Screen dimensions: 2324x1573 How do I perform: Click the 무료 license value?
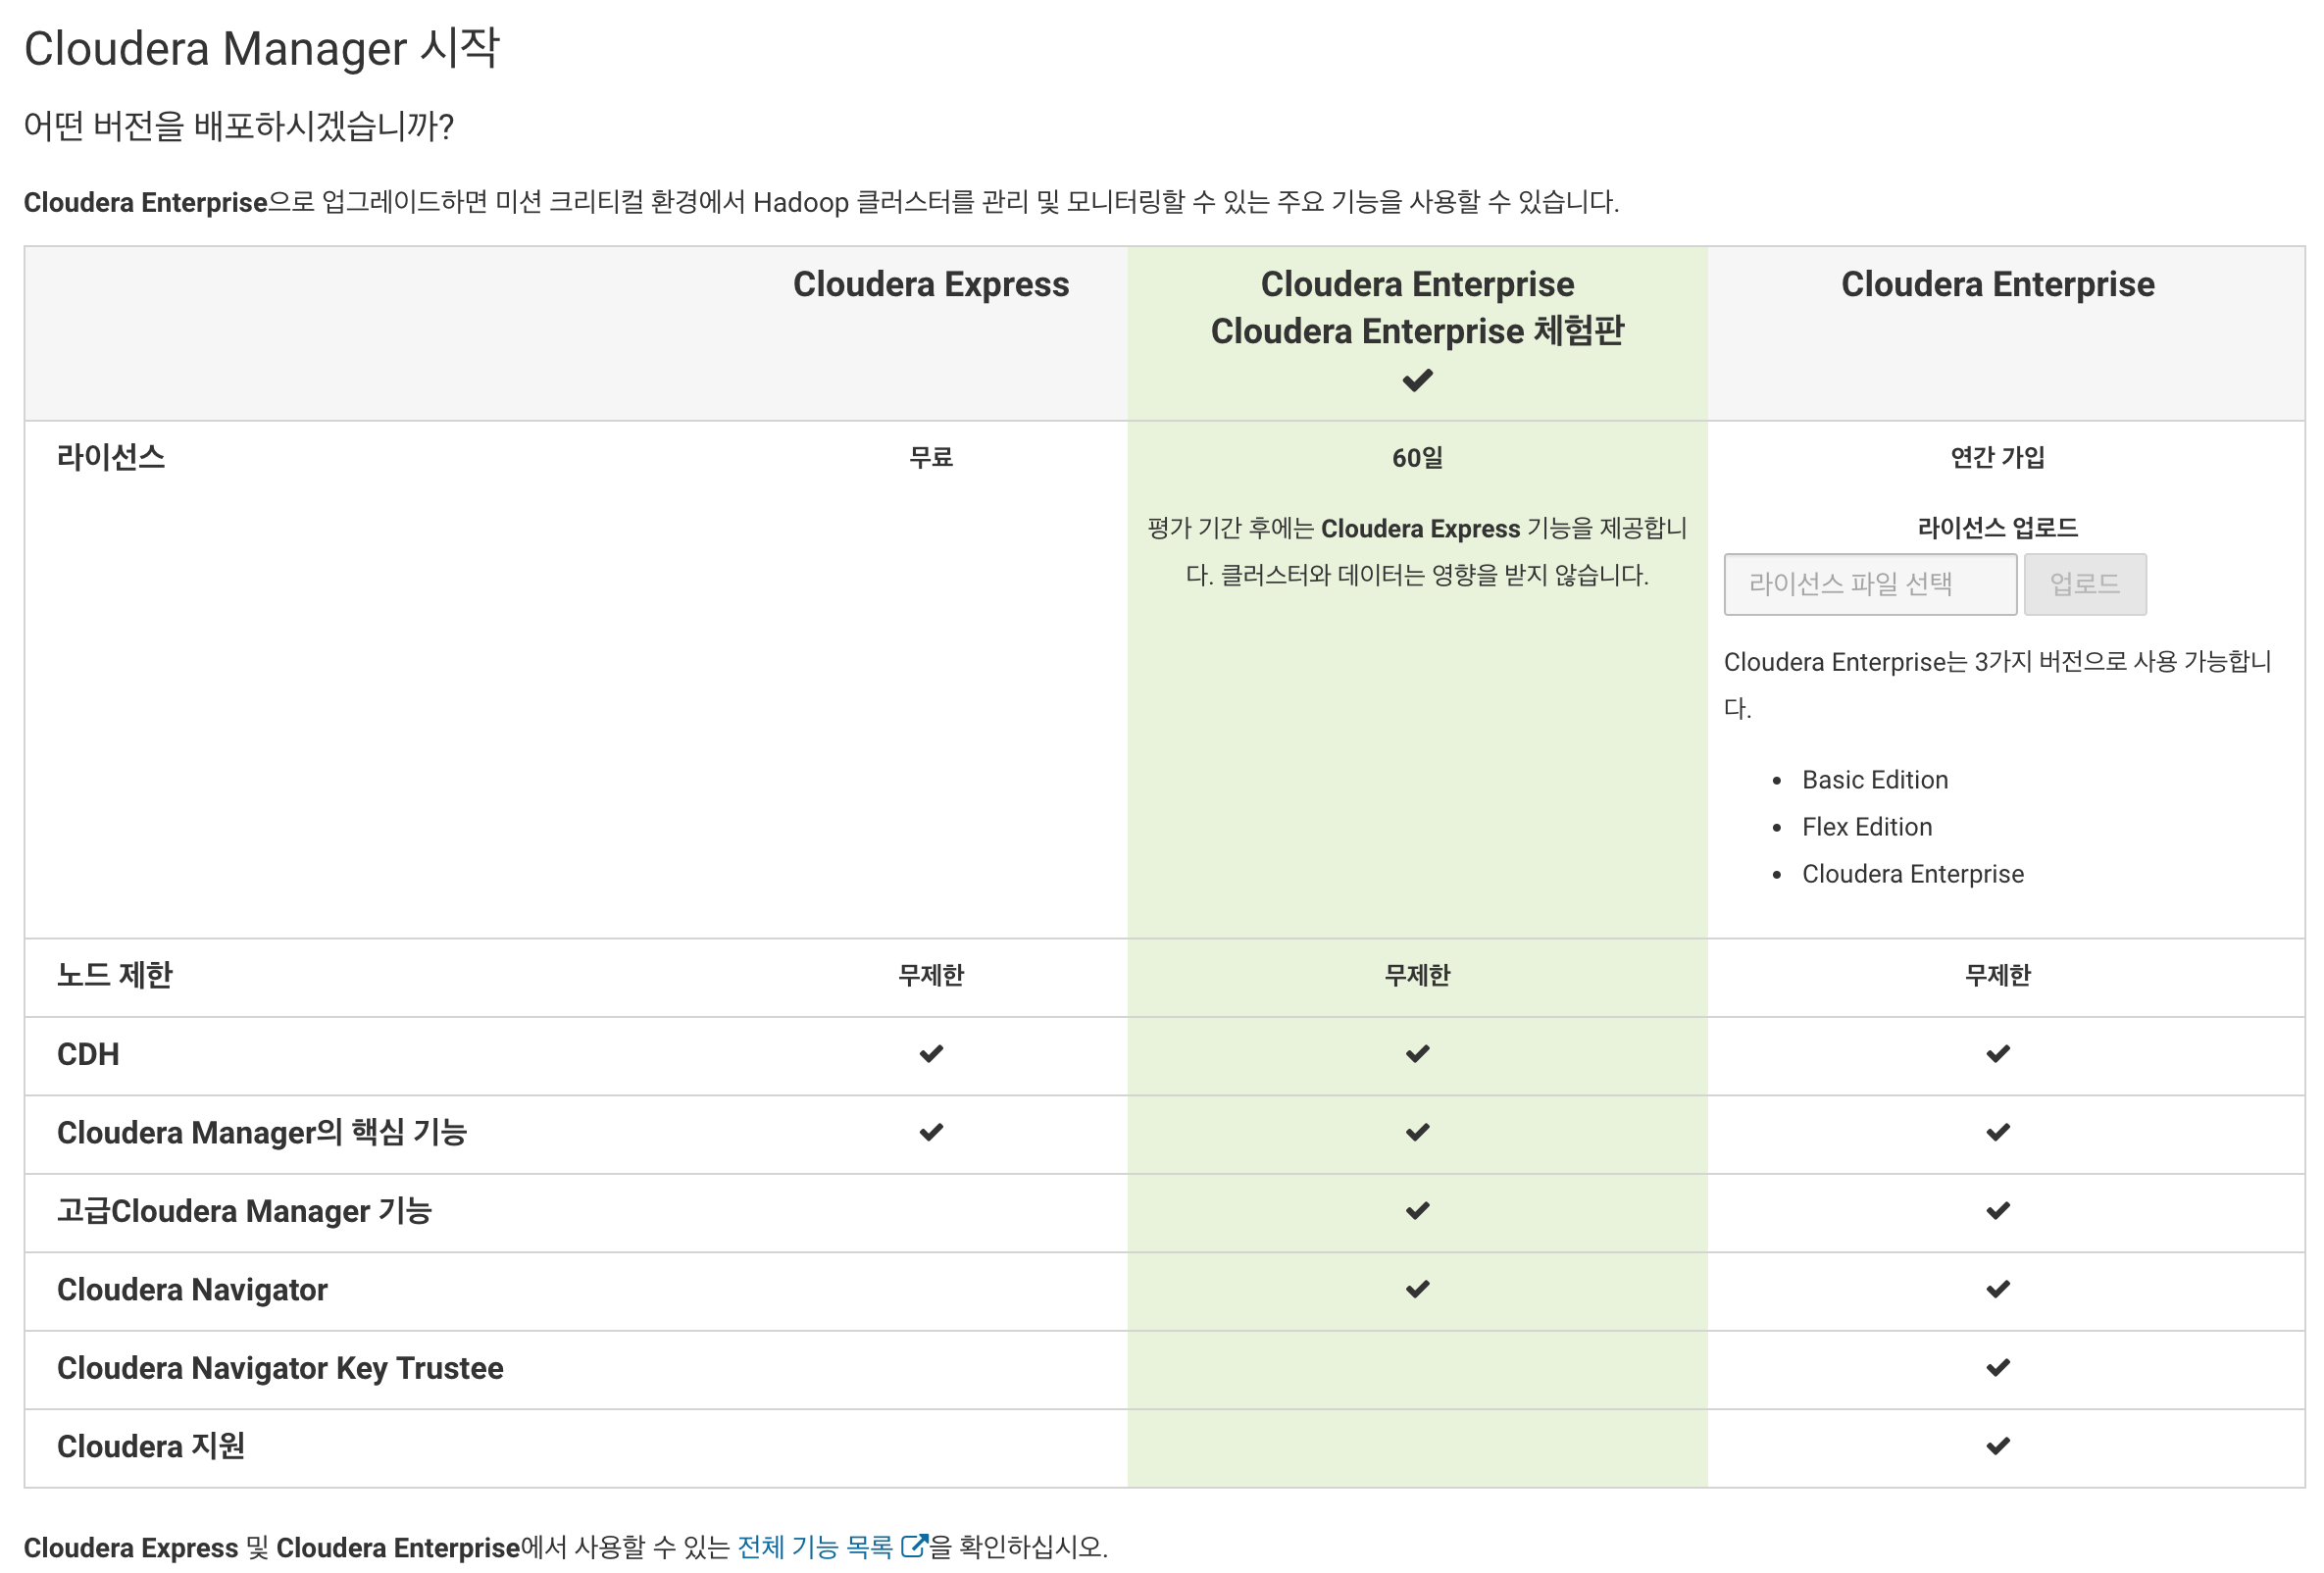coord(931,457)
